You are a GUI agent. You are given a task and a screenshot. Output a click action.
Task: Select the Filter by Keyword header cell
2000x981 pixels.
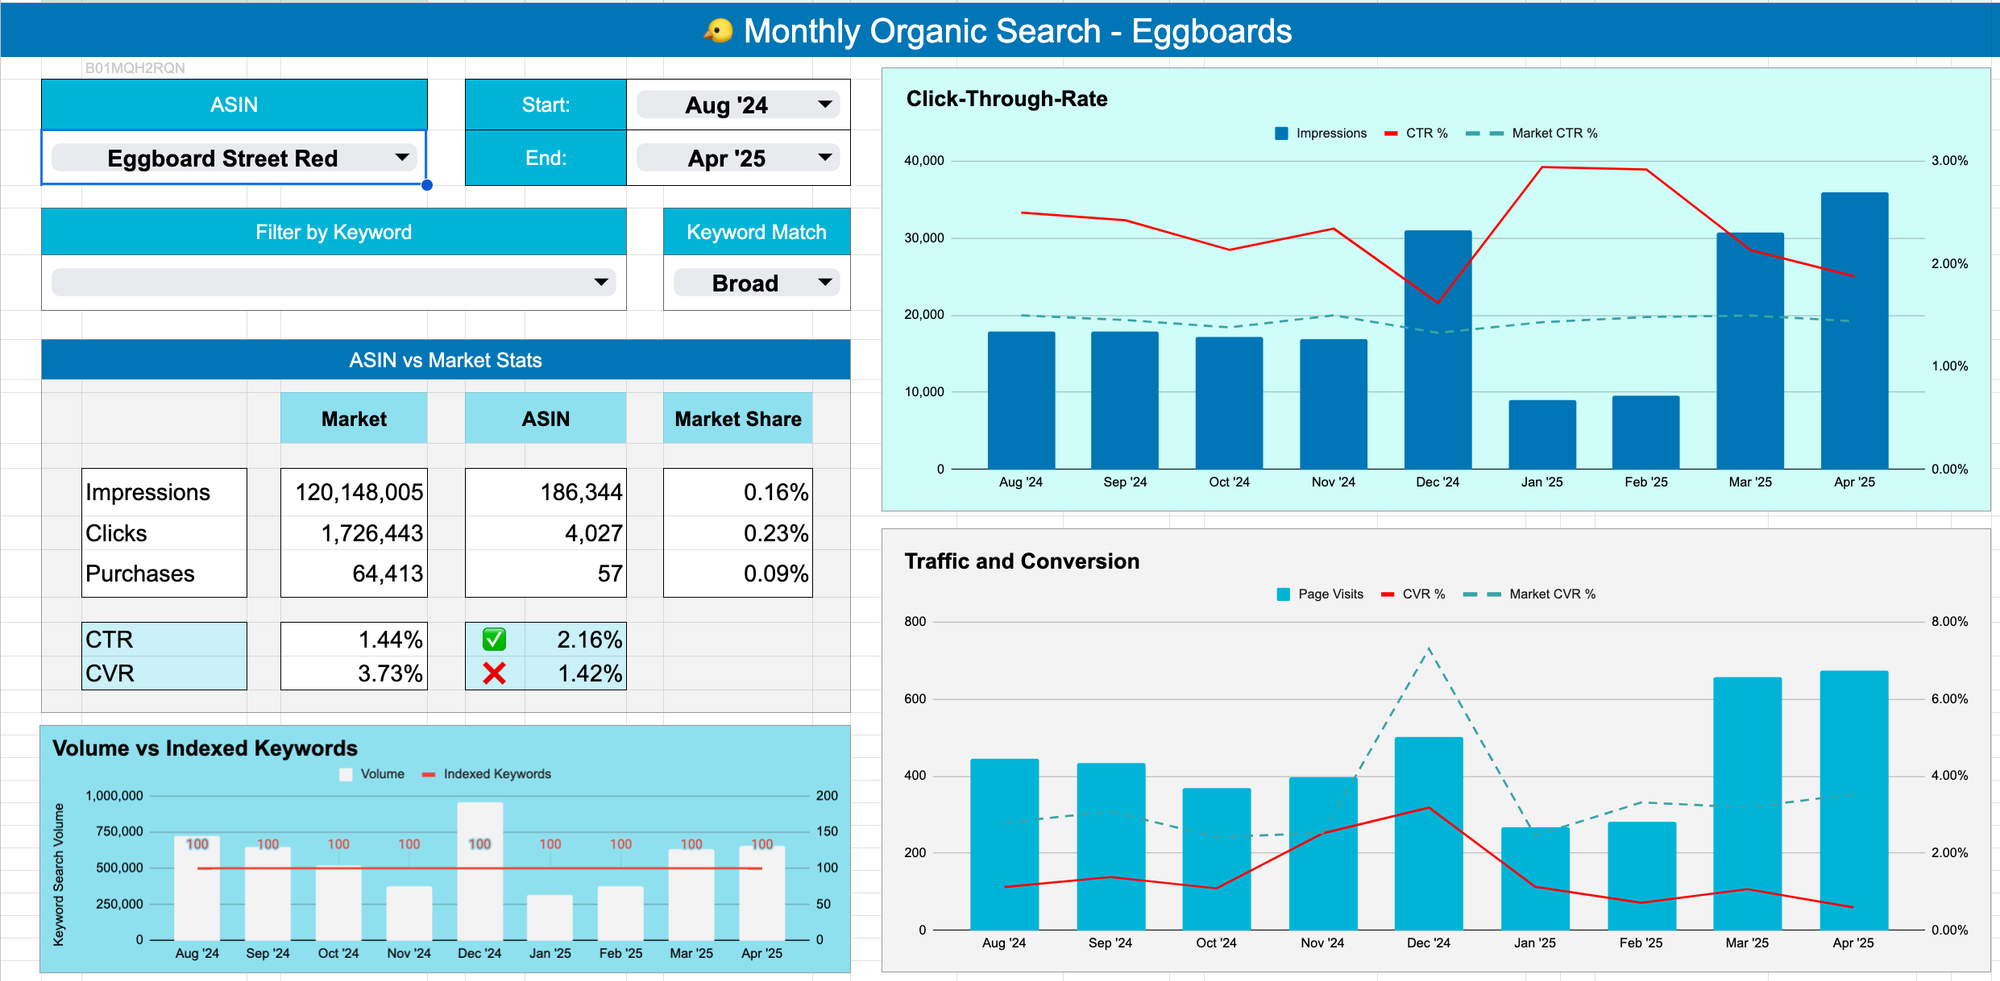[x=334, y=232]
